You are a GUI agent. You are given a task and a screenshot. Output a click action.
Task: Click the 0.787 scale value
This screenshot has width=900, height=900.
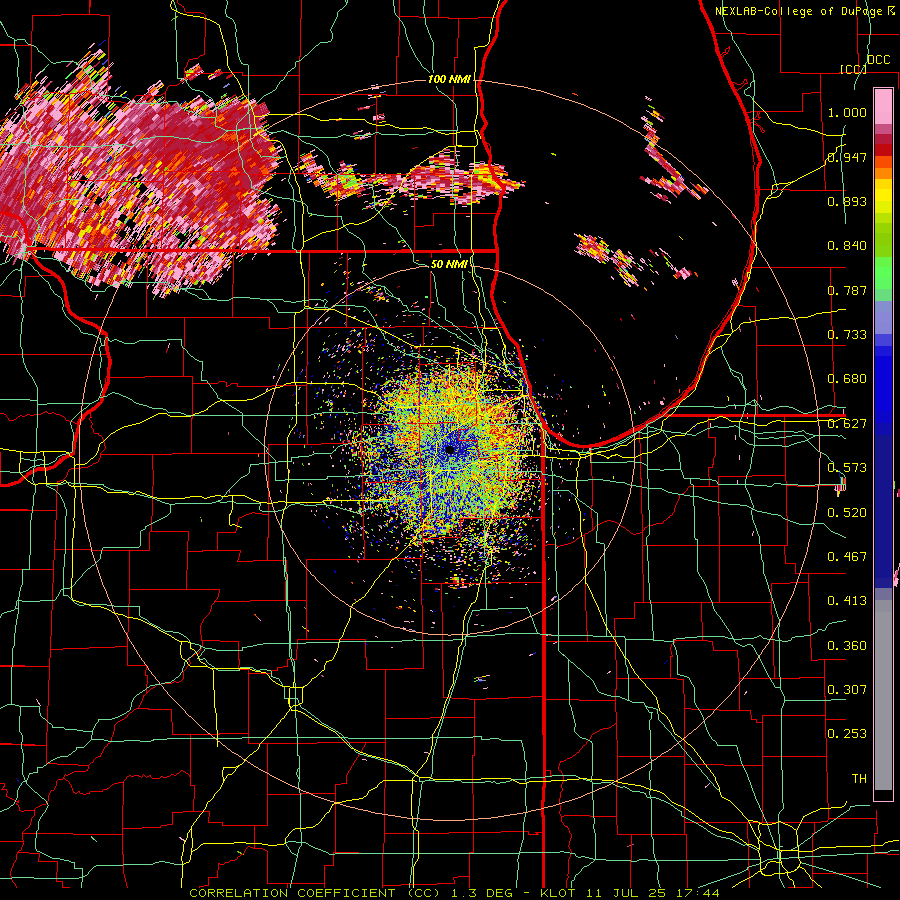(847, 290)
